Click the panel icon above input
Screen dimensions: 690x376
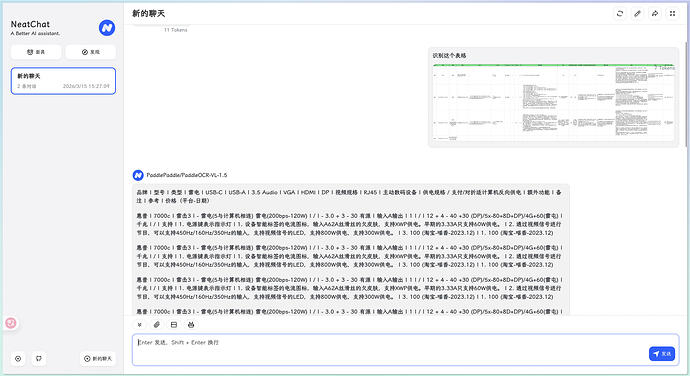coord(174,324)
